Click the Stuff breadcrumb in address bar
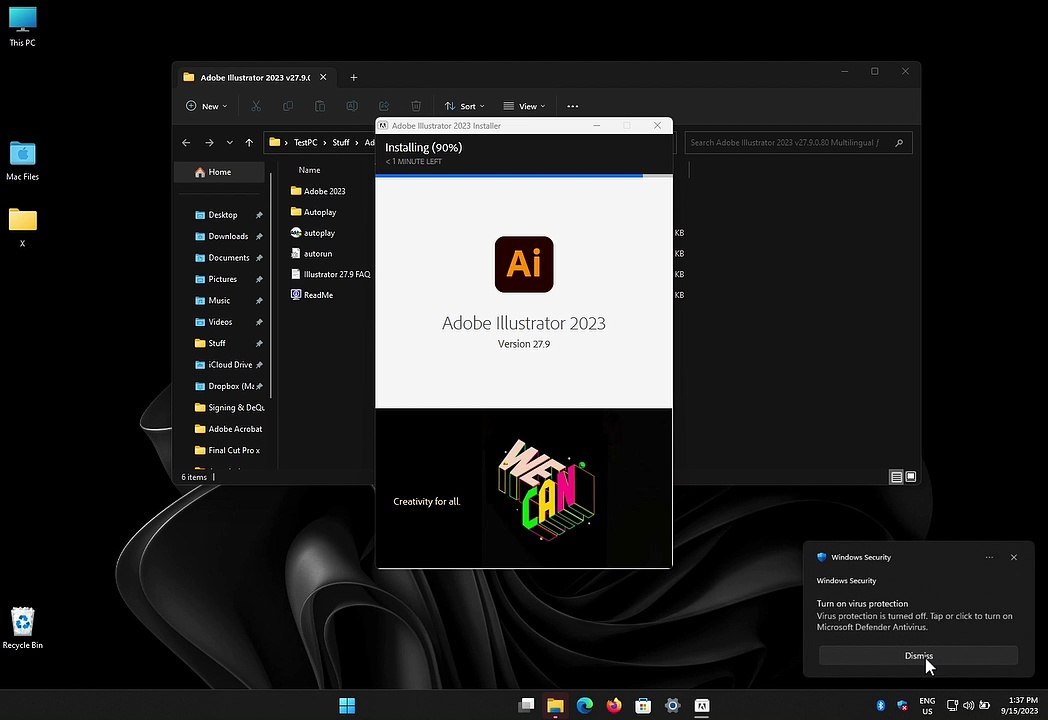The image size is (1048, 720). click(x=341, y=142)
